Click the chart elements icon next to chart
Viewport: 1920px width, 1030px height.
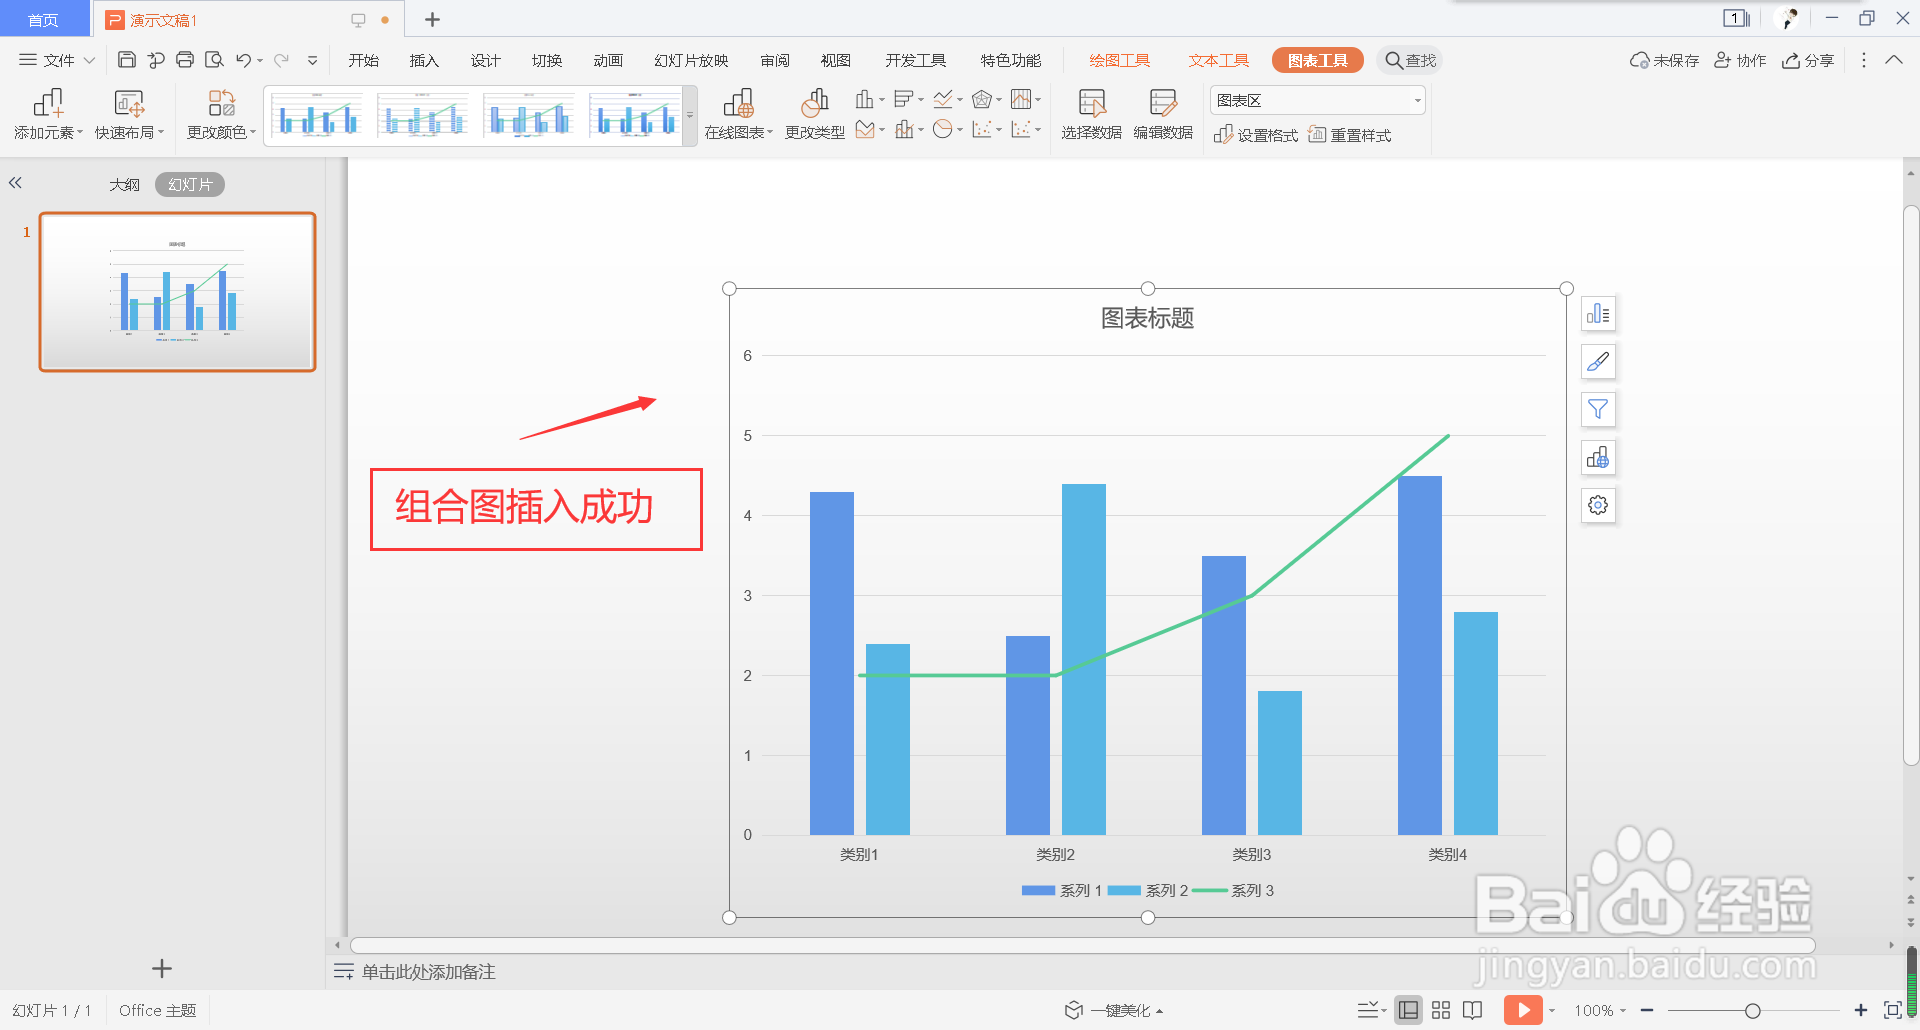(x=1597, y=313)
